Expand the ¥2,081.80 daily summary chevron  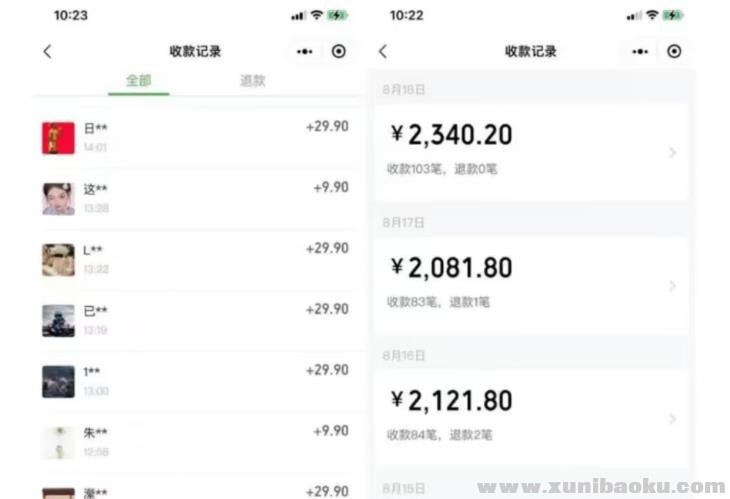coord(672,286)
